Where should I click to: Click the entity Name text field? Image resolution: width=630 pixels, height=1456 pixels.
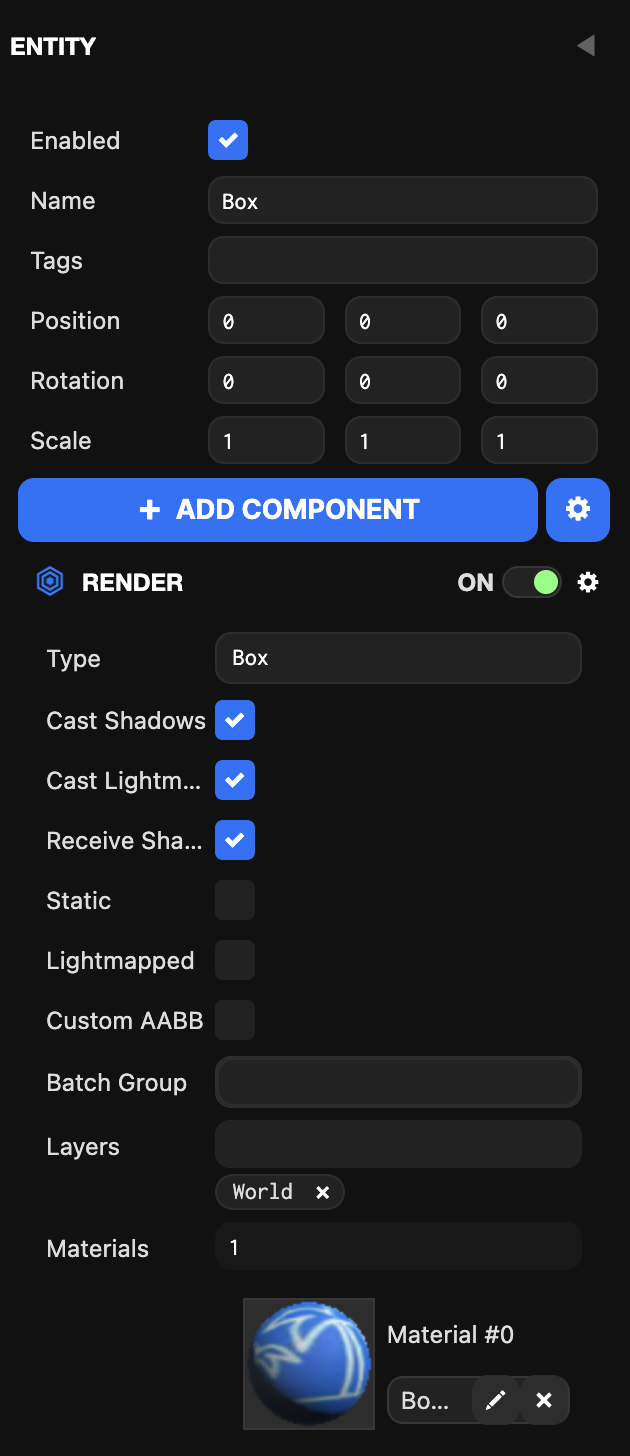(402, 201)
